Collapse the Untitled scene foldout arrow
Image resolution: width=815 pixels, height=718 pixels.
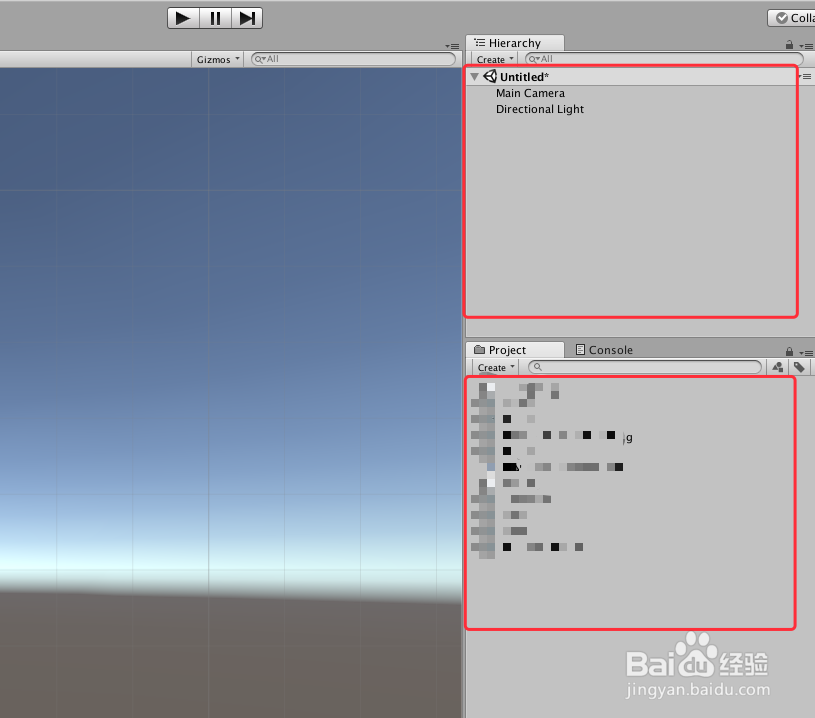[474, 77]
